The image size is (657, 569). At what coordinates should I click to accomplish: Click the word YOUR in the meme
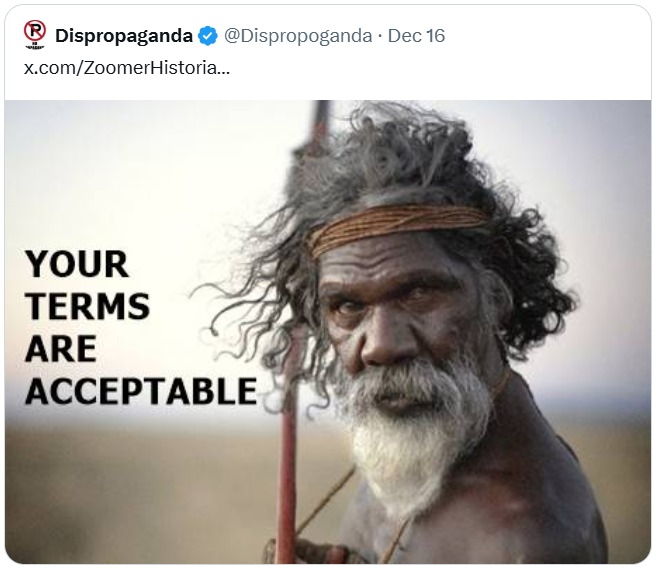pos(77,264)
